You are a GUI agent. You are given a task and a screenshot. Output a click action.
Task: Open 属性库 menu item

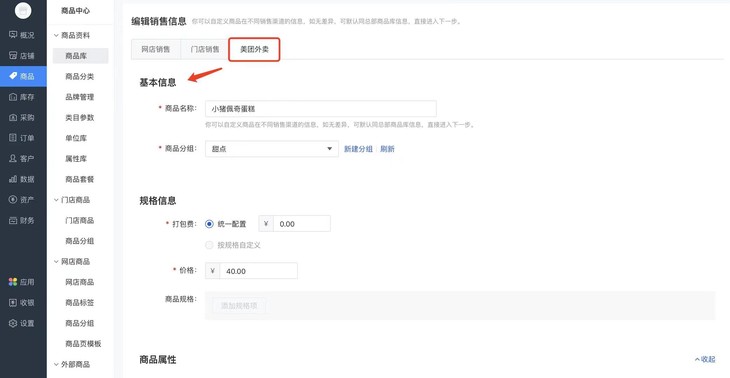[76, 158]
